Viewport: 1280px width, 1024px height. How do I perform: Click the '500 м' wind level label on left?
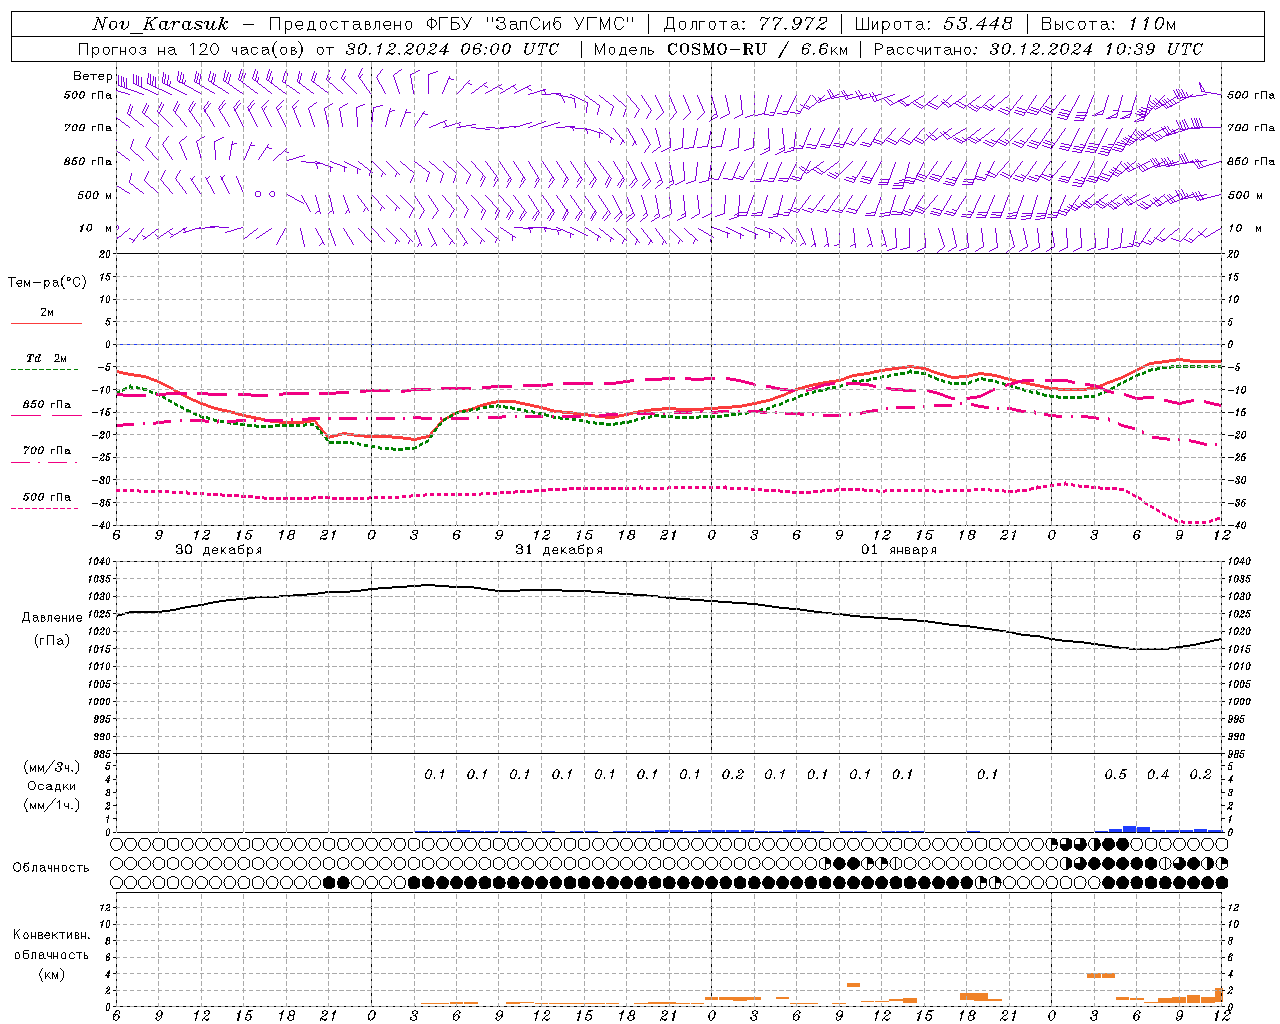pyautogui.click(x=95, y=196)
